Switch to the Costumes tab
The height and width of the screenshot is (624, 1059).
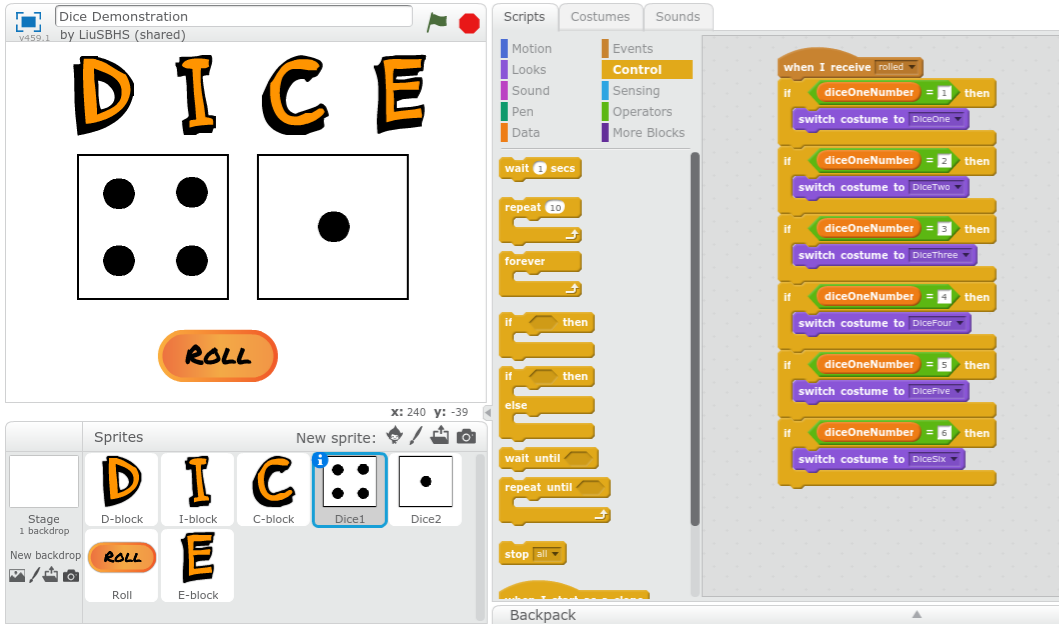tap(600, 17)
